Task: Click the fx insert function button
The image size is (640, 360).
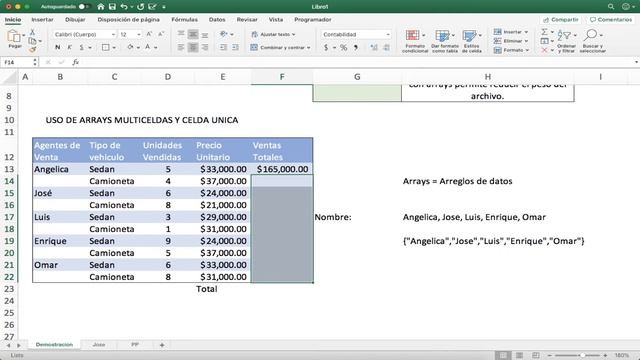Action: click(x=76, y=62)
